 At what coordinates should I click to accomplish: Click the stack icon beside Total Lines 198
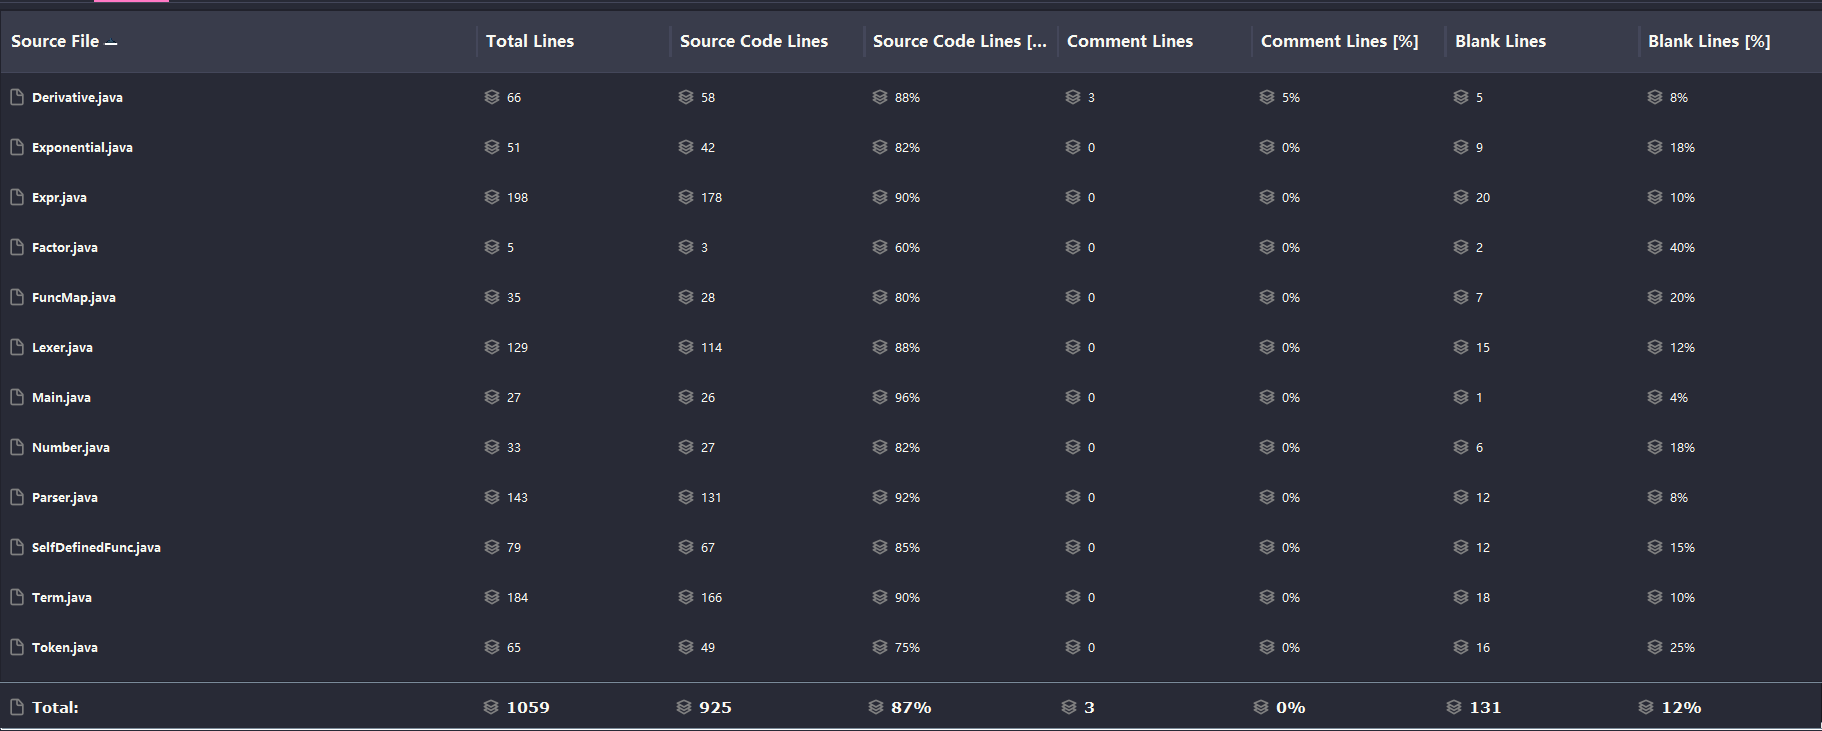coord(492,197)
